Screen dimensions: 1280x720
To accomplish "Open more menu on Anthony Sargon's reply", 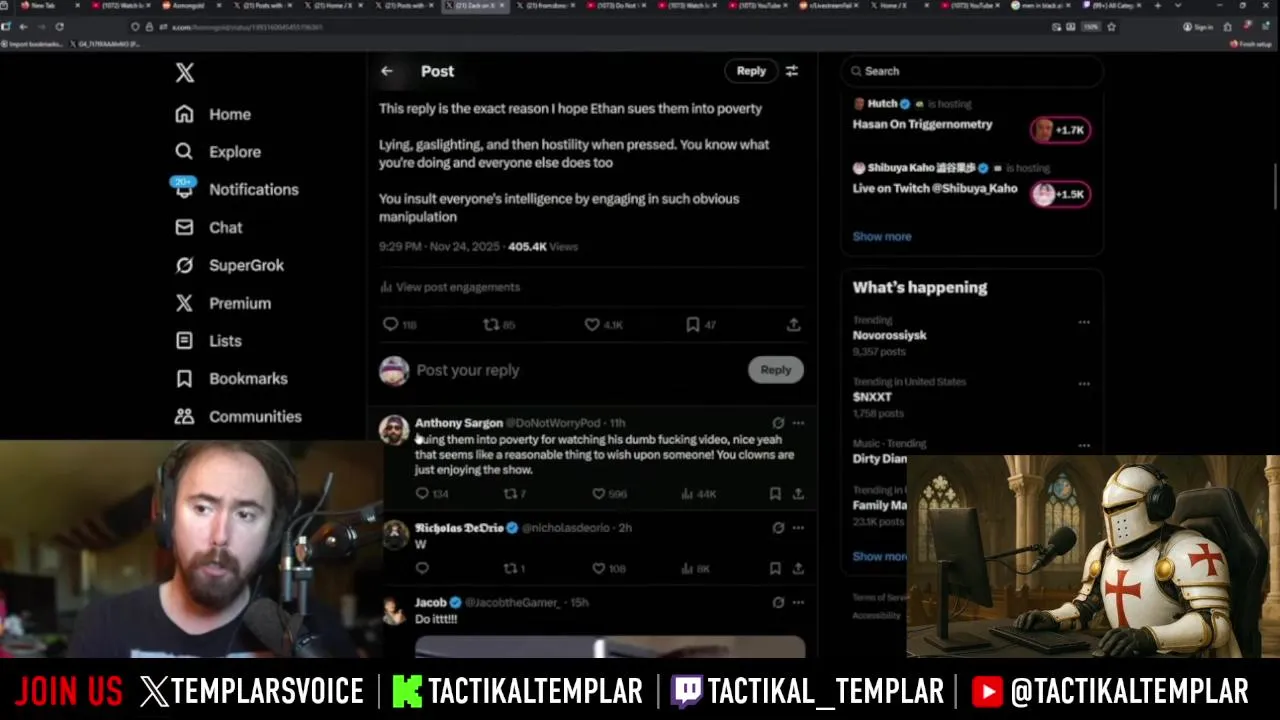I will (798, 423).
